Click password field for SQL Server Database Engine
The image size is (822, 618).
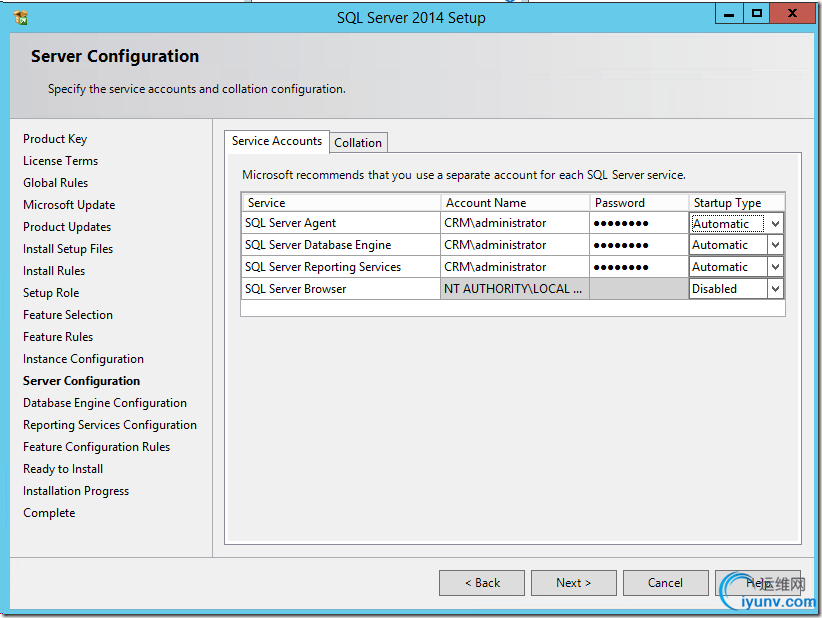click(639, 245)
